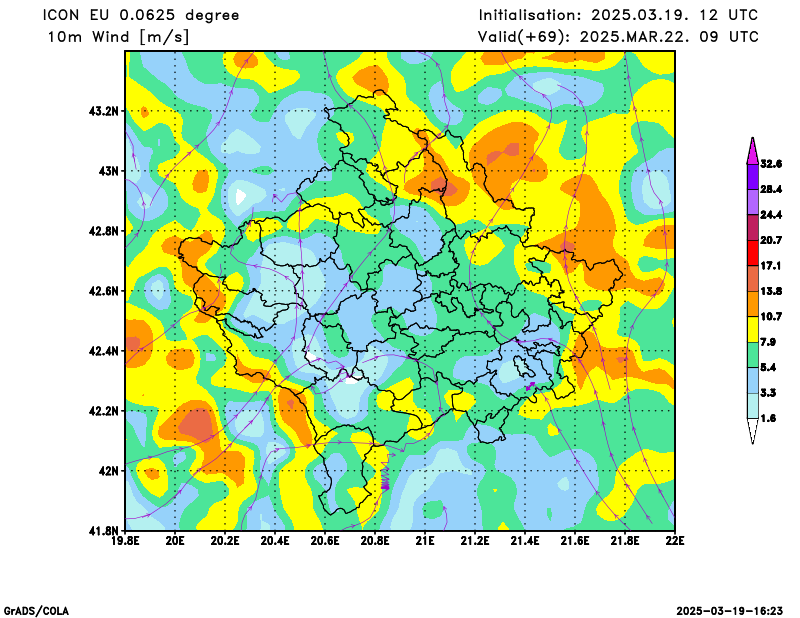Click the pale cyan colorbar swatch below 3.3
This screenshot has height=618, width=800.
click(753, 406)
